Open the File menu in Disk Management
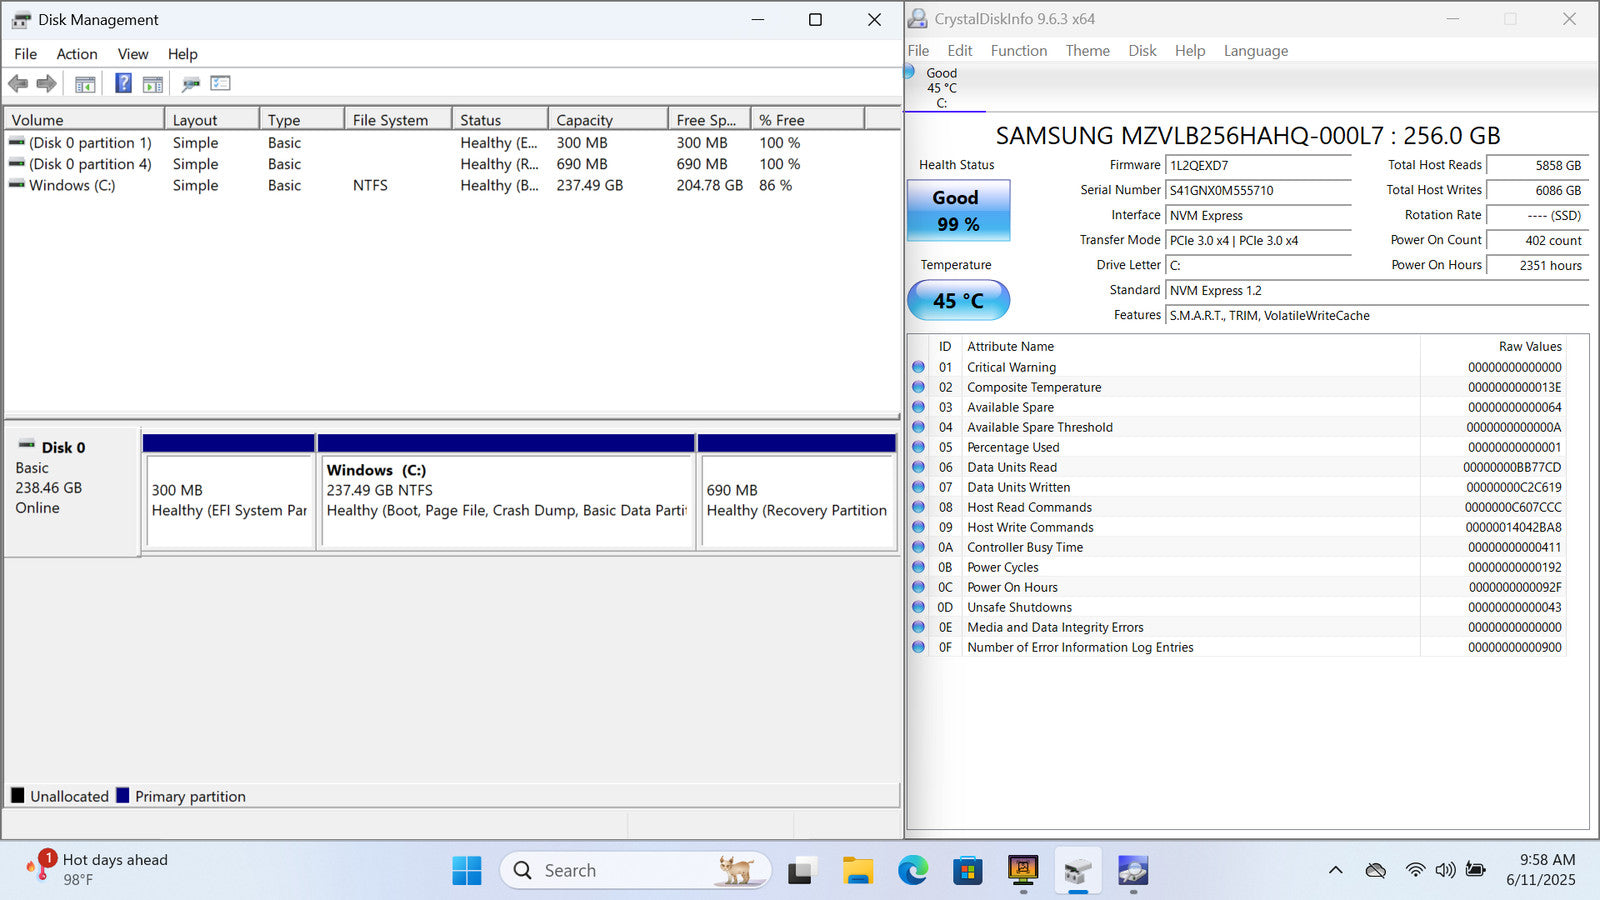This screenshot has height=900, width=1600. 25,54
